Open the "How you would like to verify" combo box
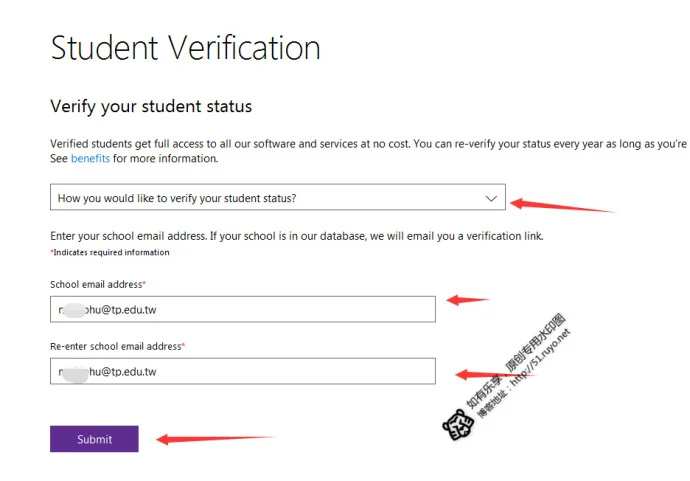 (x=270, y=198)
